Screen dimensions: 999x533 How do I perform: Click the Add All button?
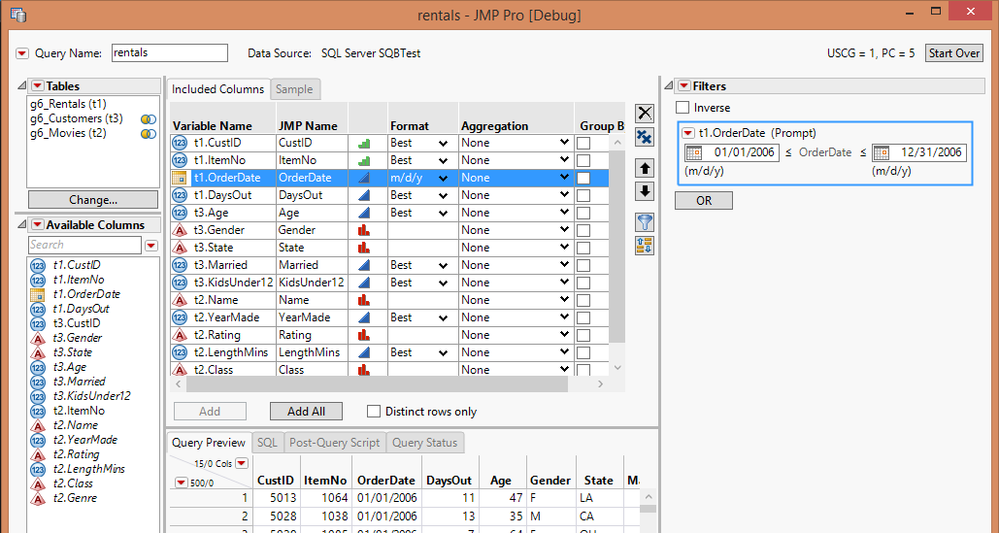pyautogui.click(x=306, y=411)
